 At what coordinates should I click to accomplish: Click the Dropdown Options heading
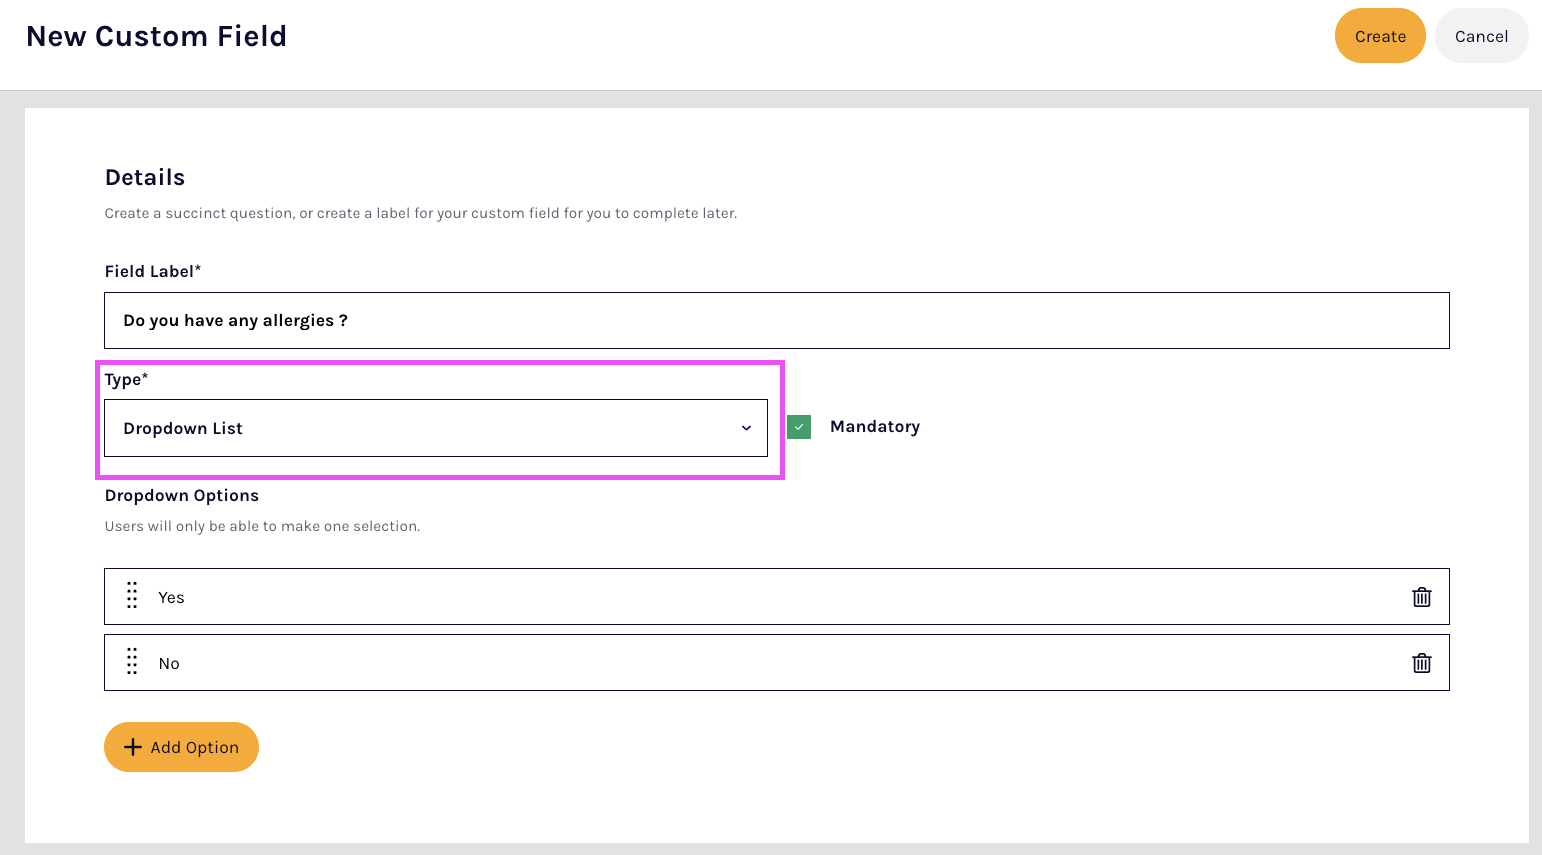(x=182, y=496)
